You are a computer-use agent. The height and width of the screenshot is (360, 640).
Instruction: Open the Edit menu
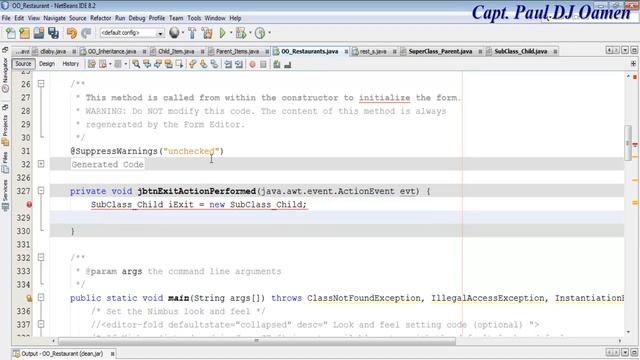[x=19, y=18]
